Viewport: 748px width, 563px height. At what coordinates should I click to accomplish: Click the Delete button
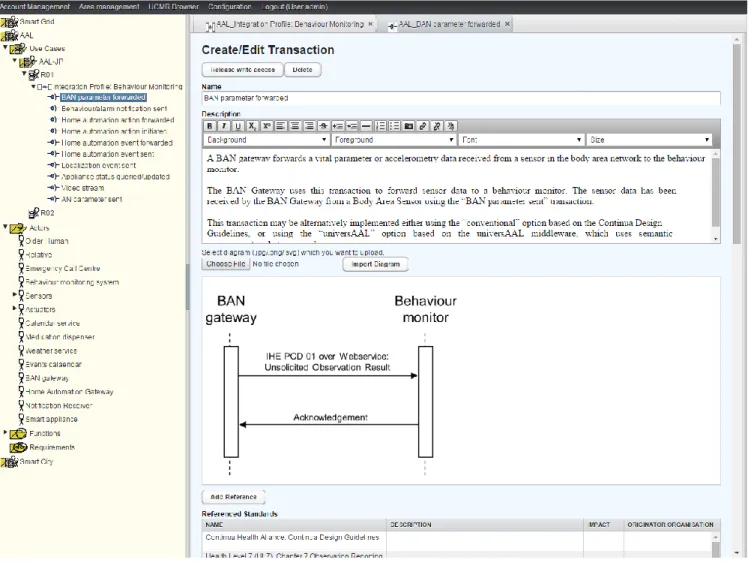[x=302, y=70]
